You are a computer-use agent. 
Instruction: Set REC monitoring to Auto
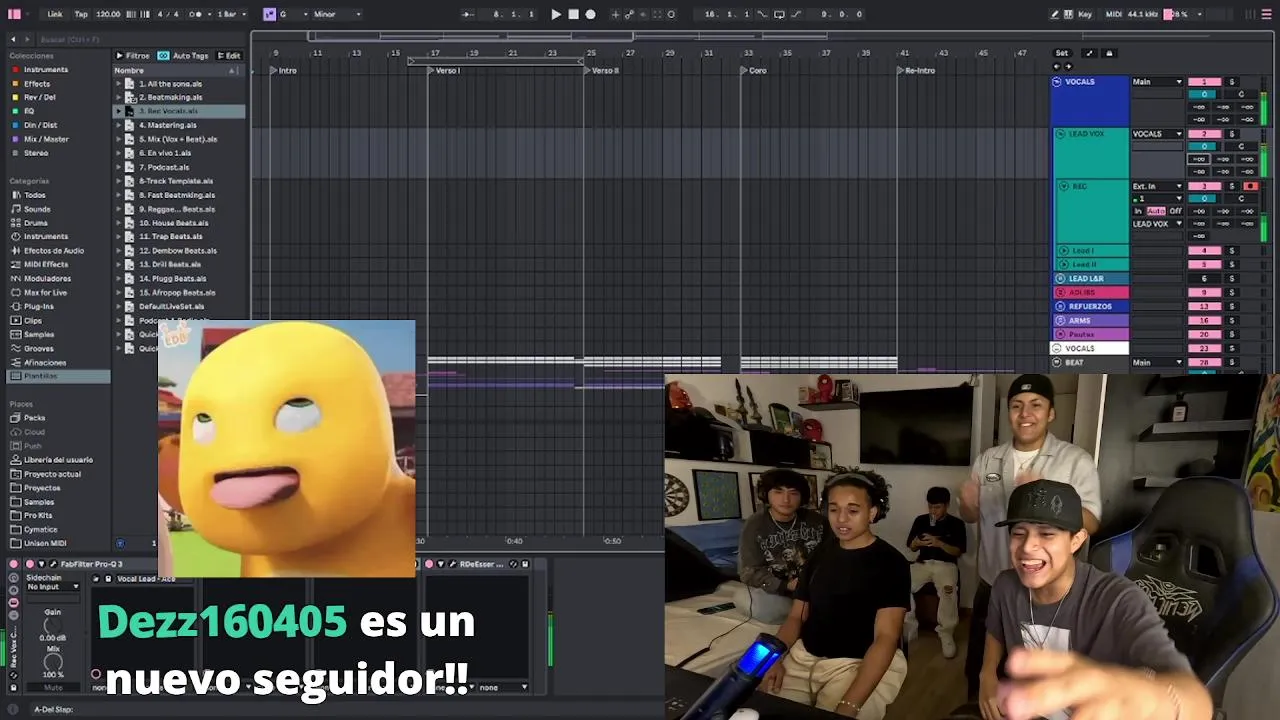click(x=1156, y=211)
